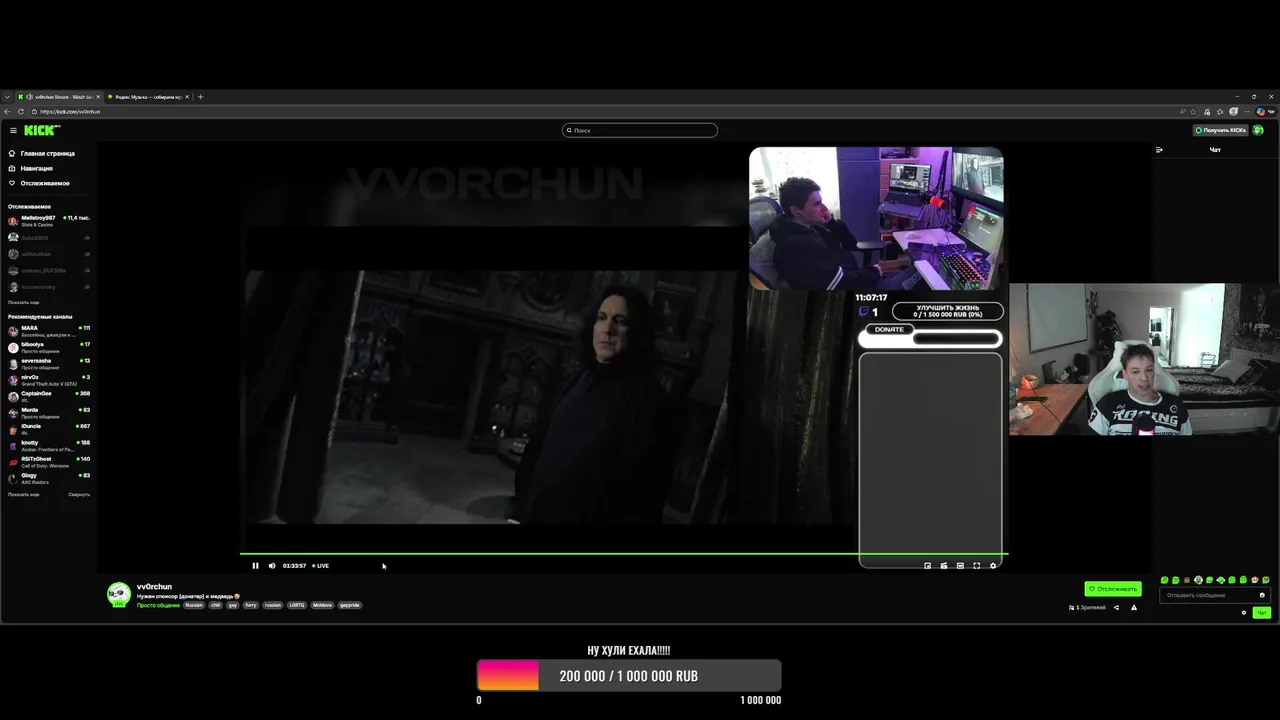1280x720 pixels.
Task: Select the Russian tag
Action: point(194,605)
